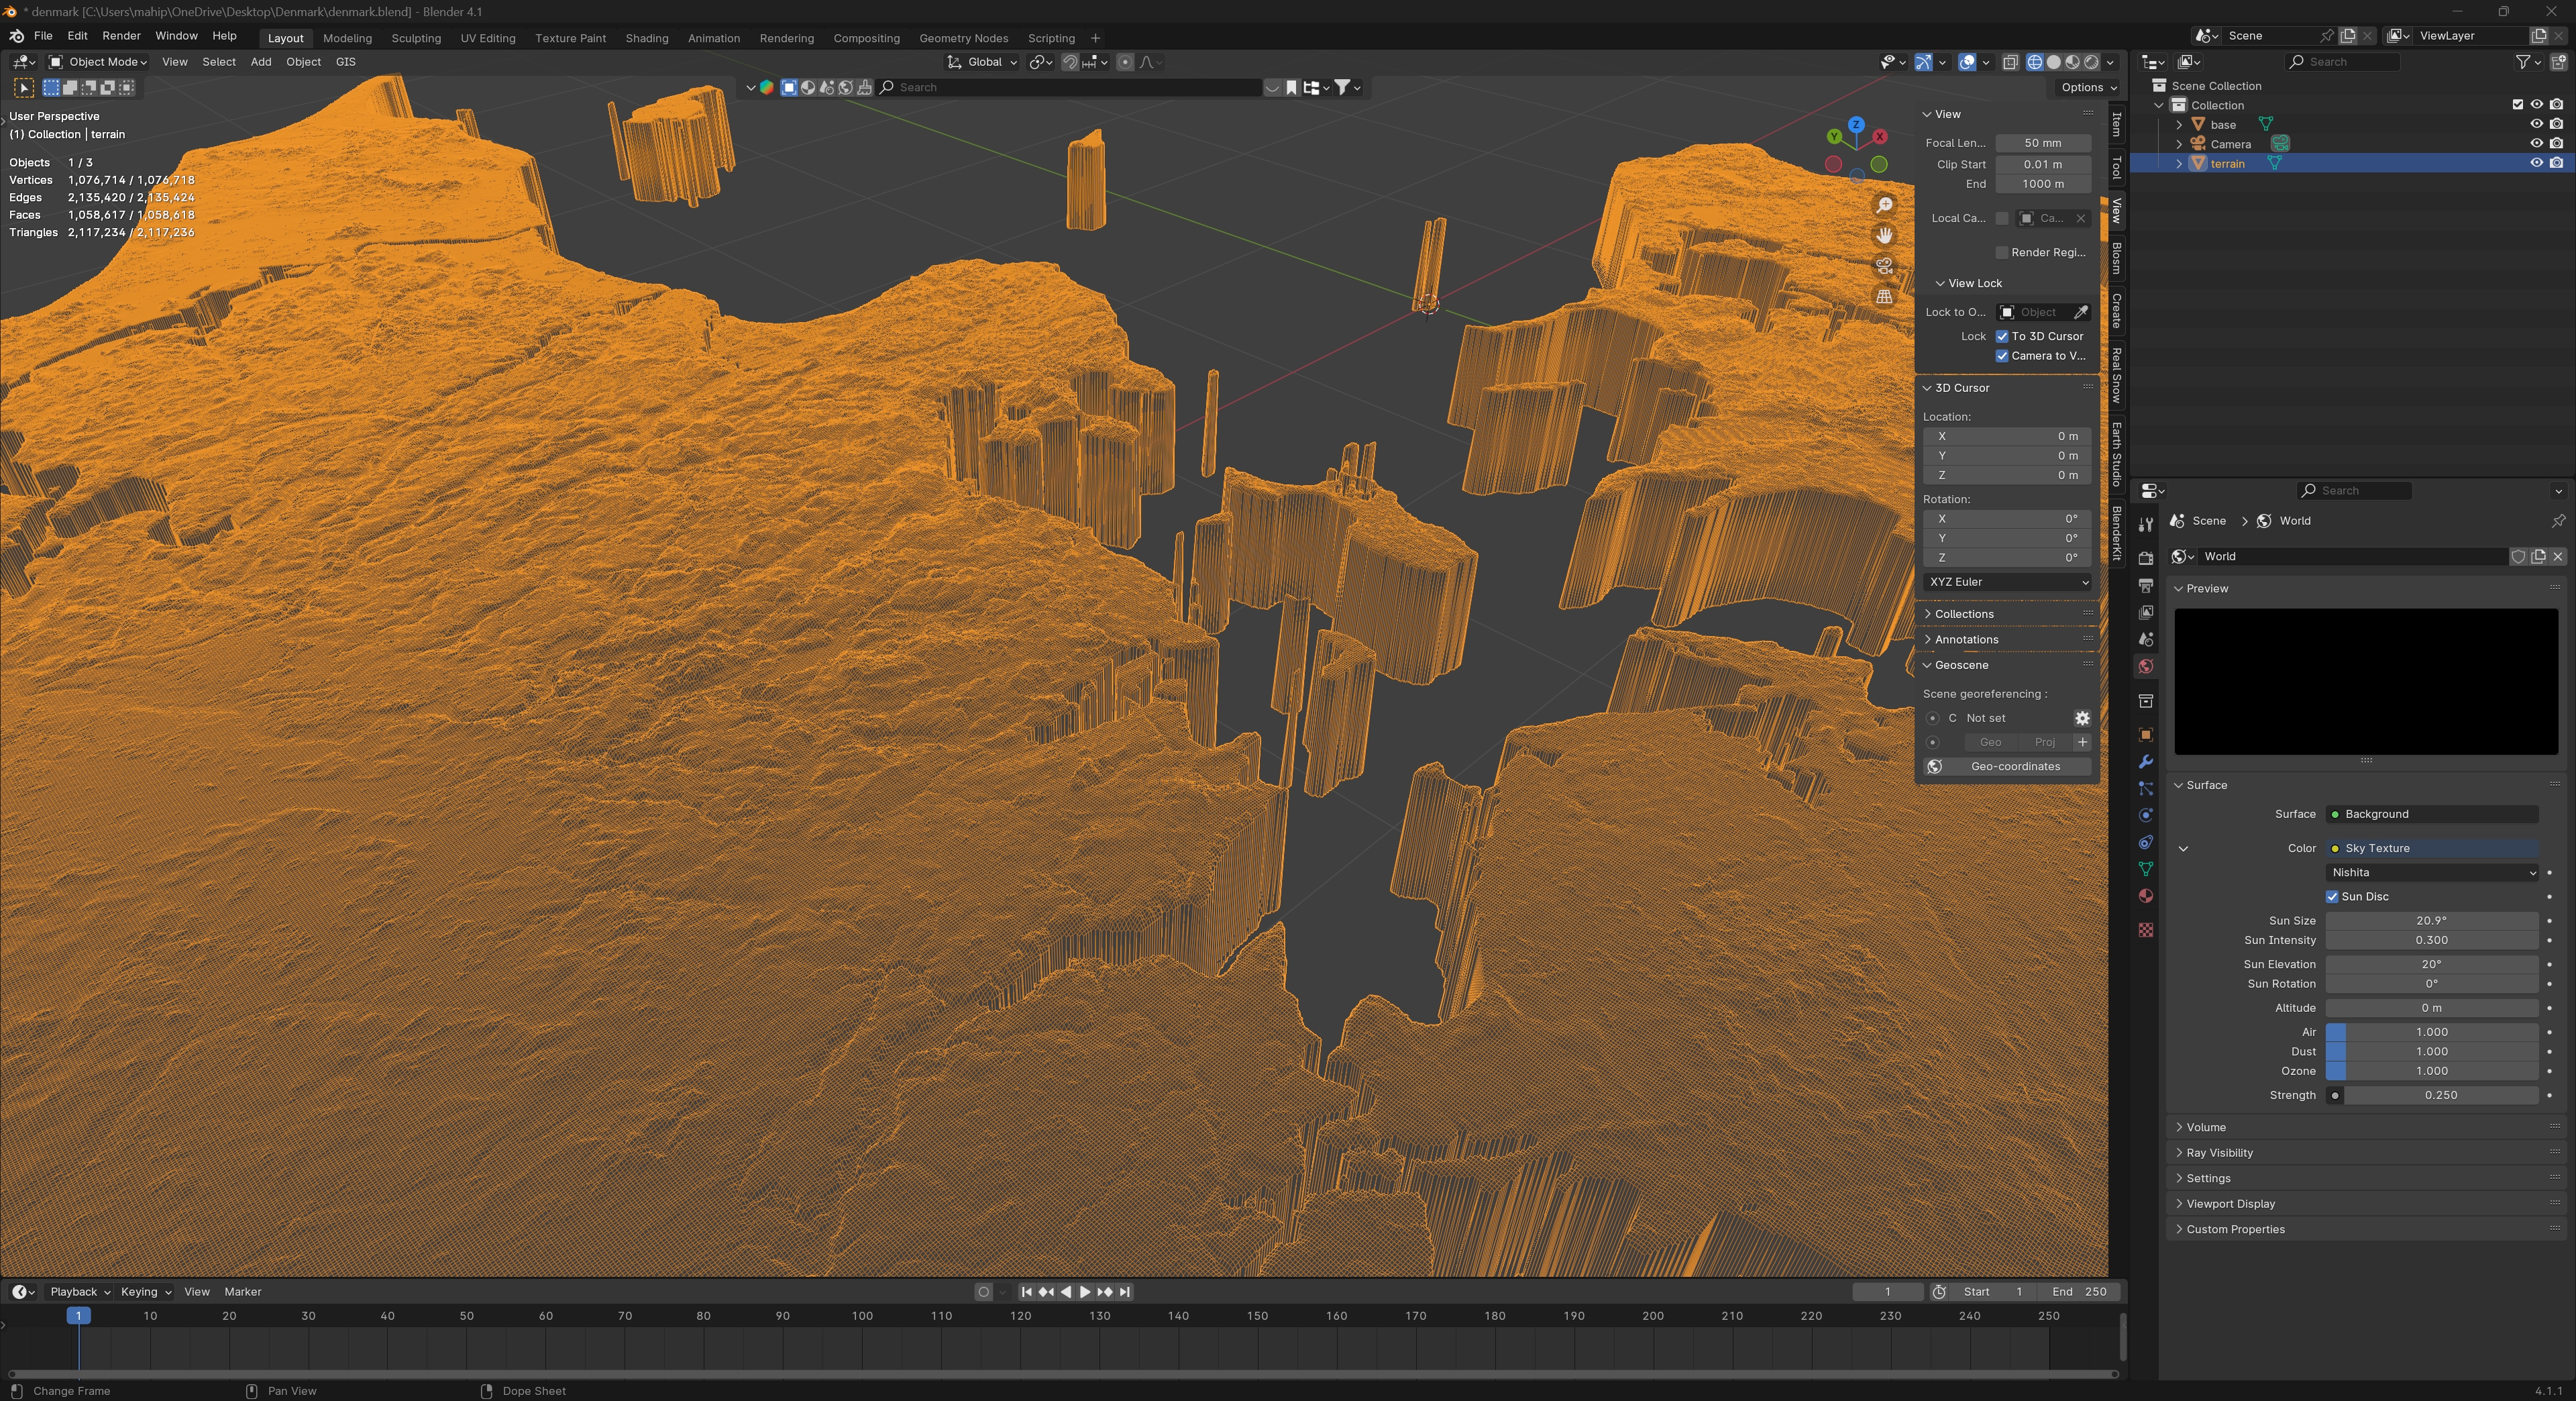
Task: Click the Geo-coordinates button
Action: click(2014, 767)
